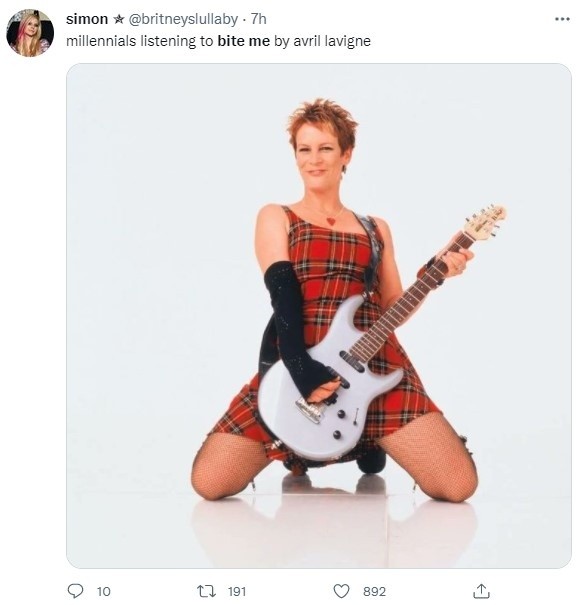Like the tweet with heart icon
The image size is (583, 605).
pyautogui.click(x=341, y=591)
